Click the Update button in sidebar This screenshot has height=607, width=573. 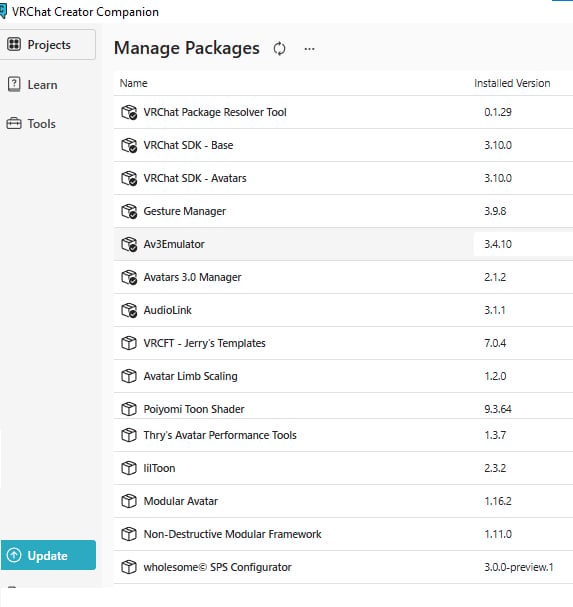[48, 555]
